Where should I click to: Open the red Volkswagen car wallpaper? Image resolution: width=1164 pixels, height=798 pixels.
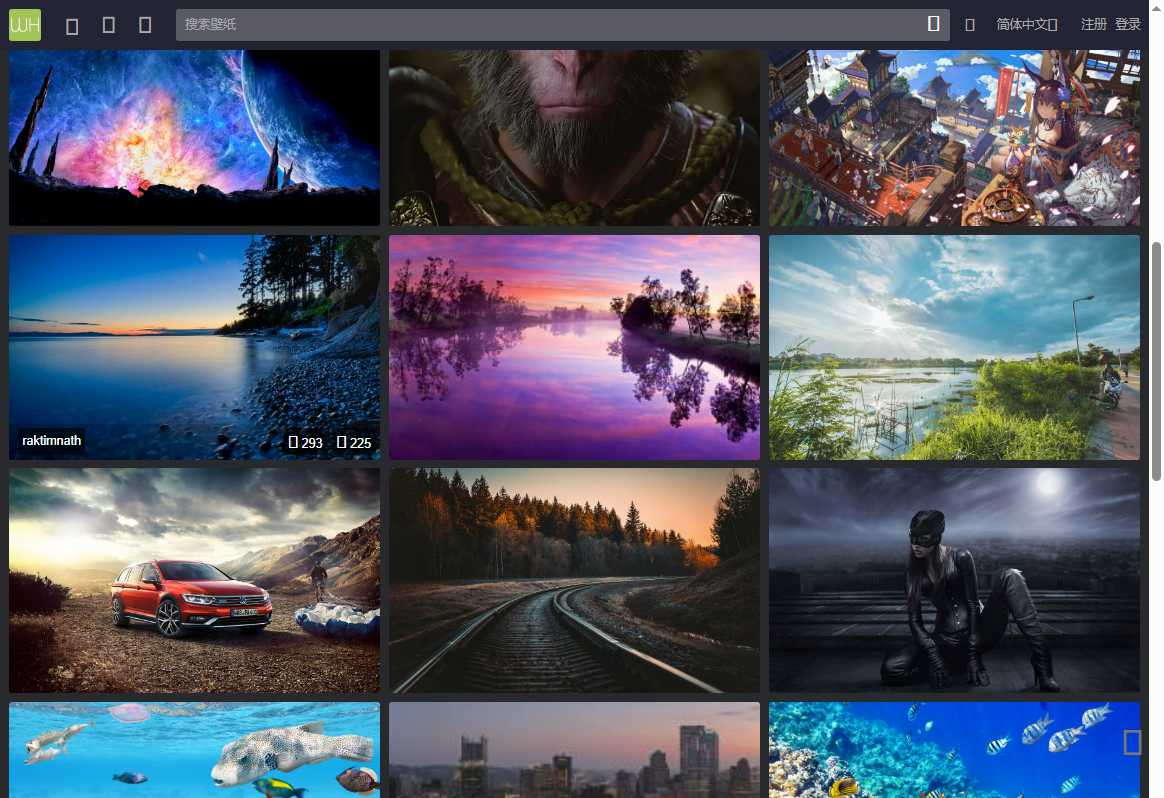tap(194, 580)
